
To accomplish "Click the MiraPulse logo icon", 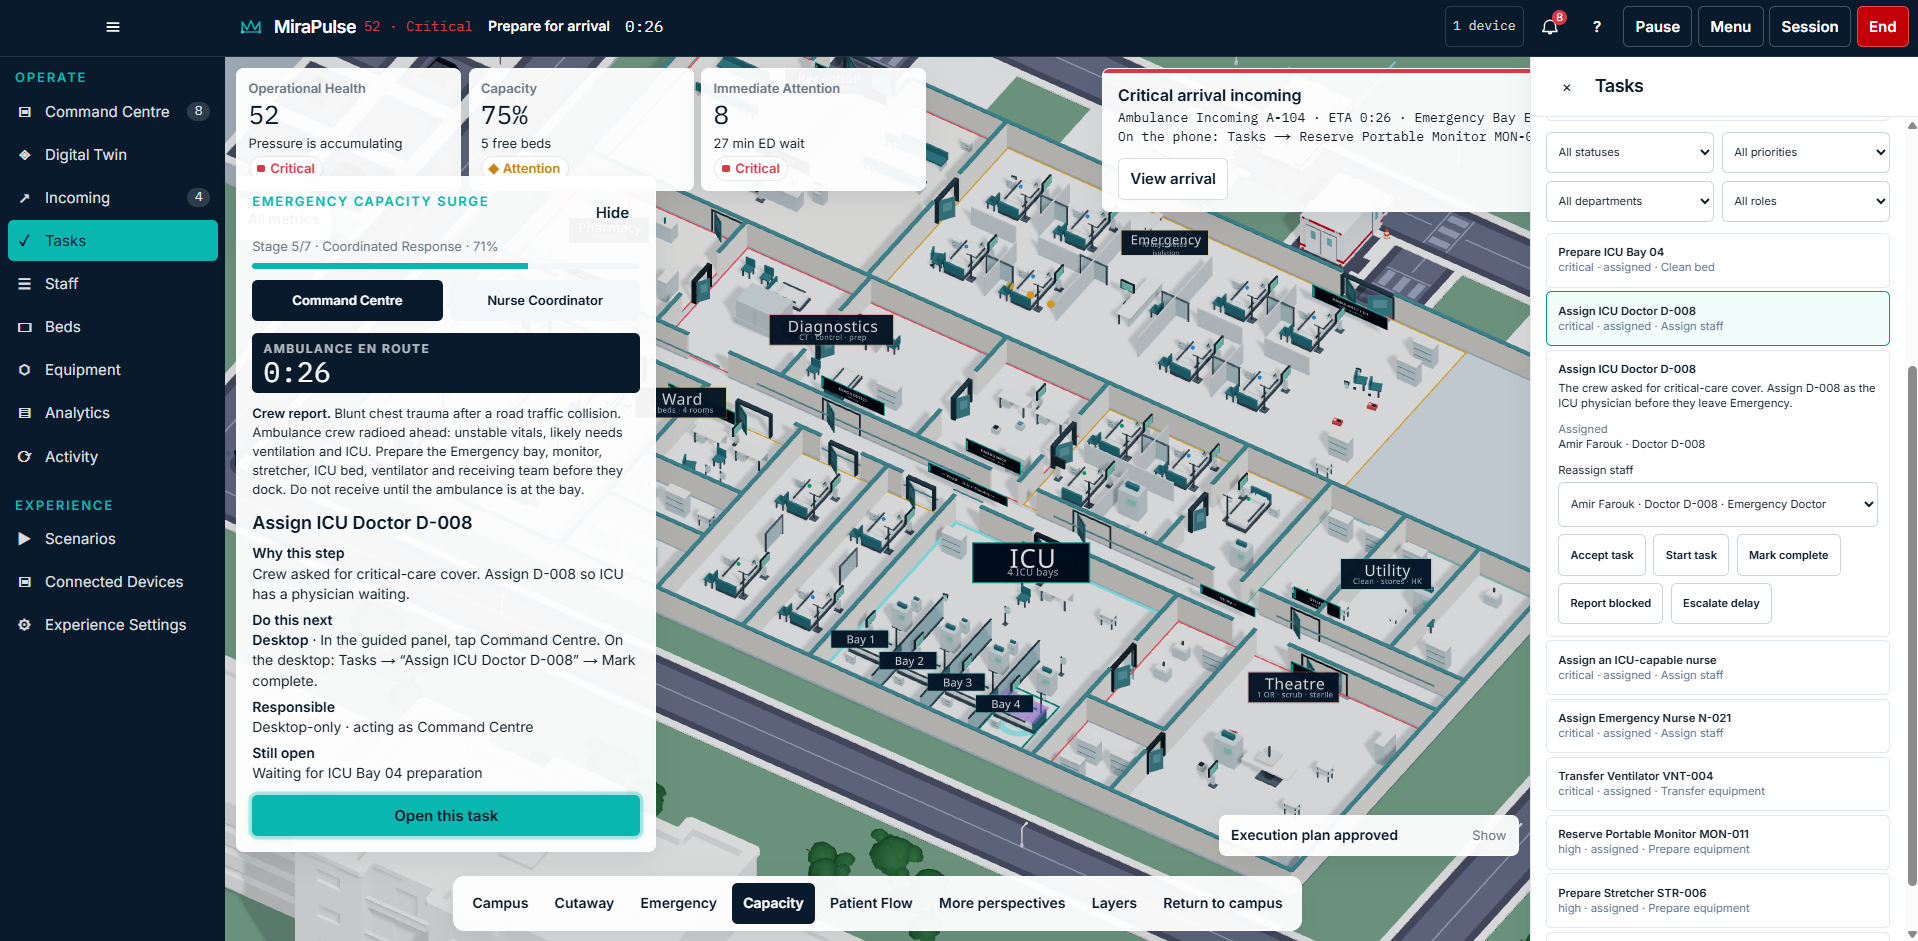I will coord(251,27).
